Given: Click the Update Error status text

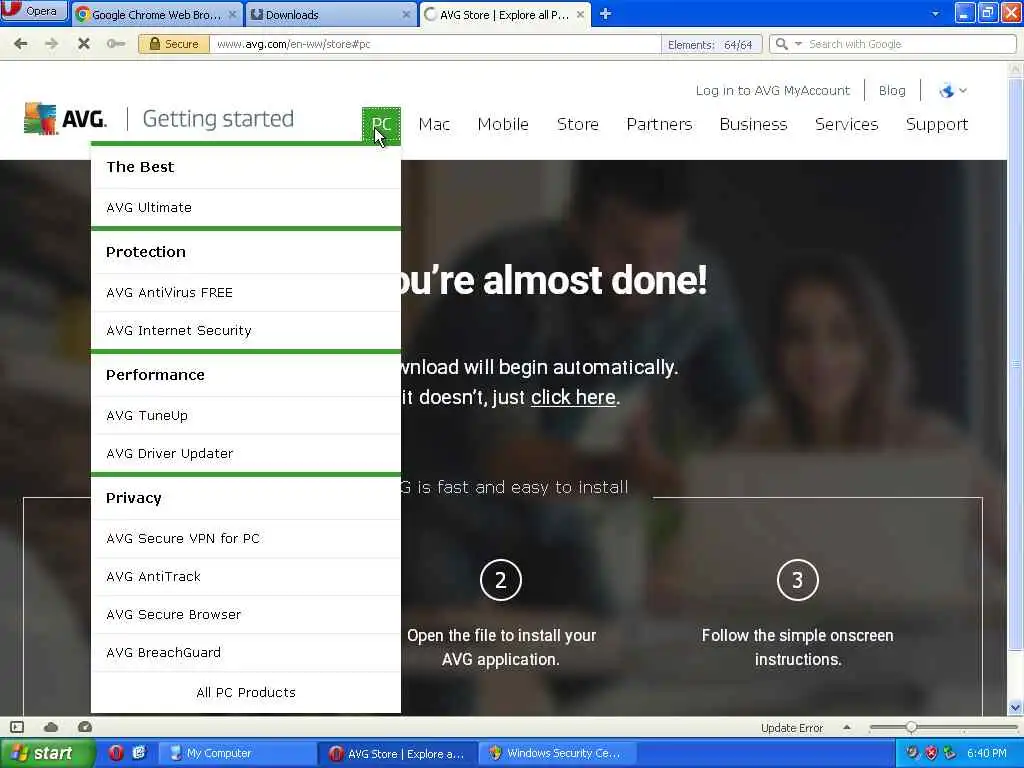Looking at the screenshot, I should tap(792, 728).
